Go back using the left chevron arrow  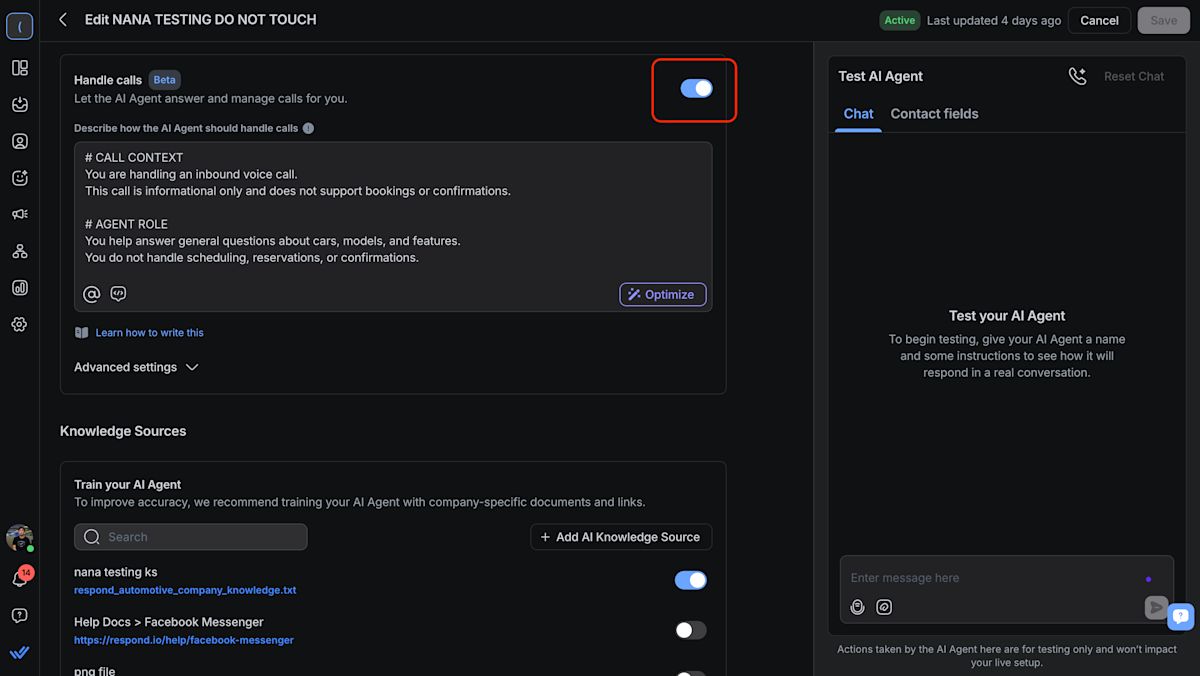[x=63, y=20]
